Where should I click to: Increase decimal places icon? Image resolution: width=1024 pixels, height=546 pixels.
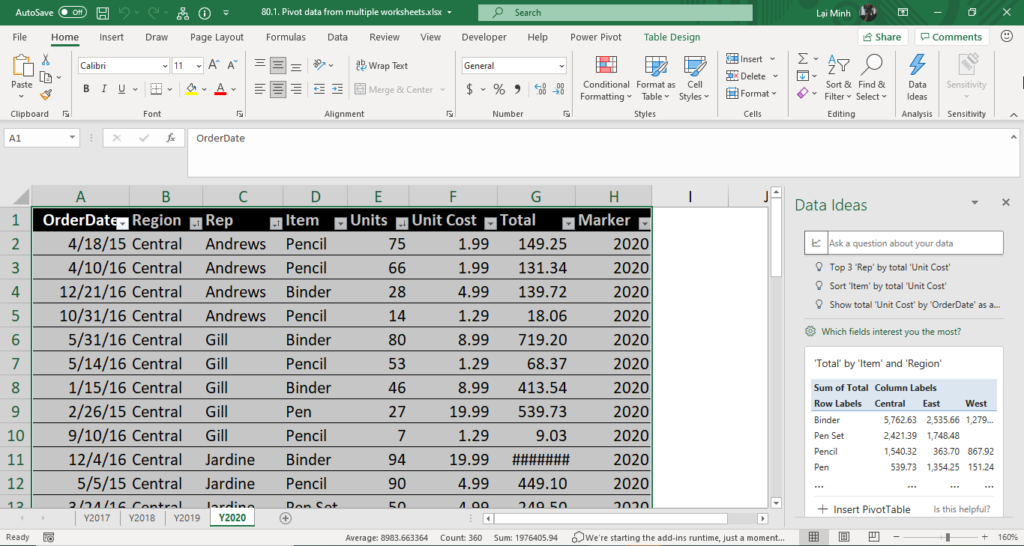click(540, 89)
